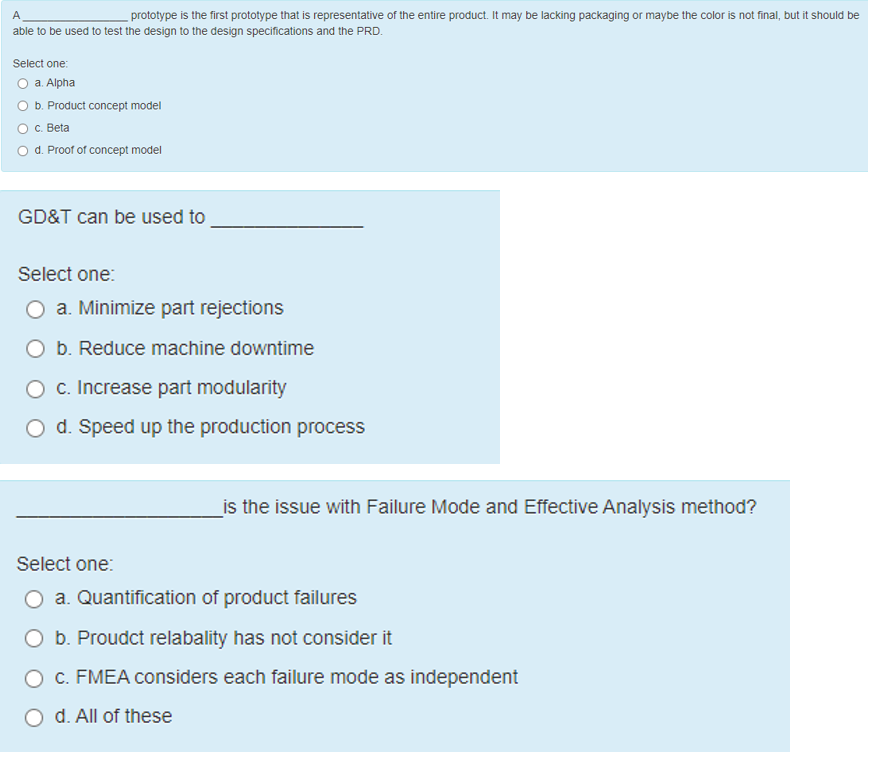Select radio option "b. Product concept model"
The width and height of the screenshot is (872, 762).
point(22,105)
